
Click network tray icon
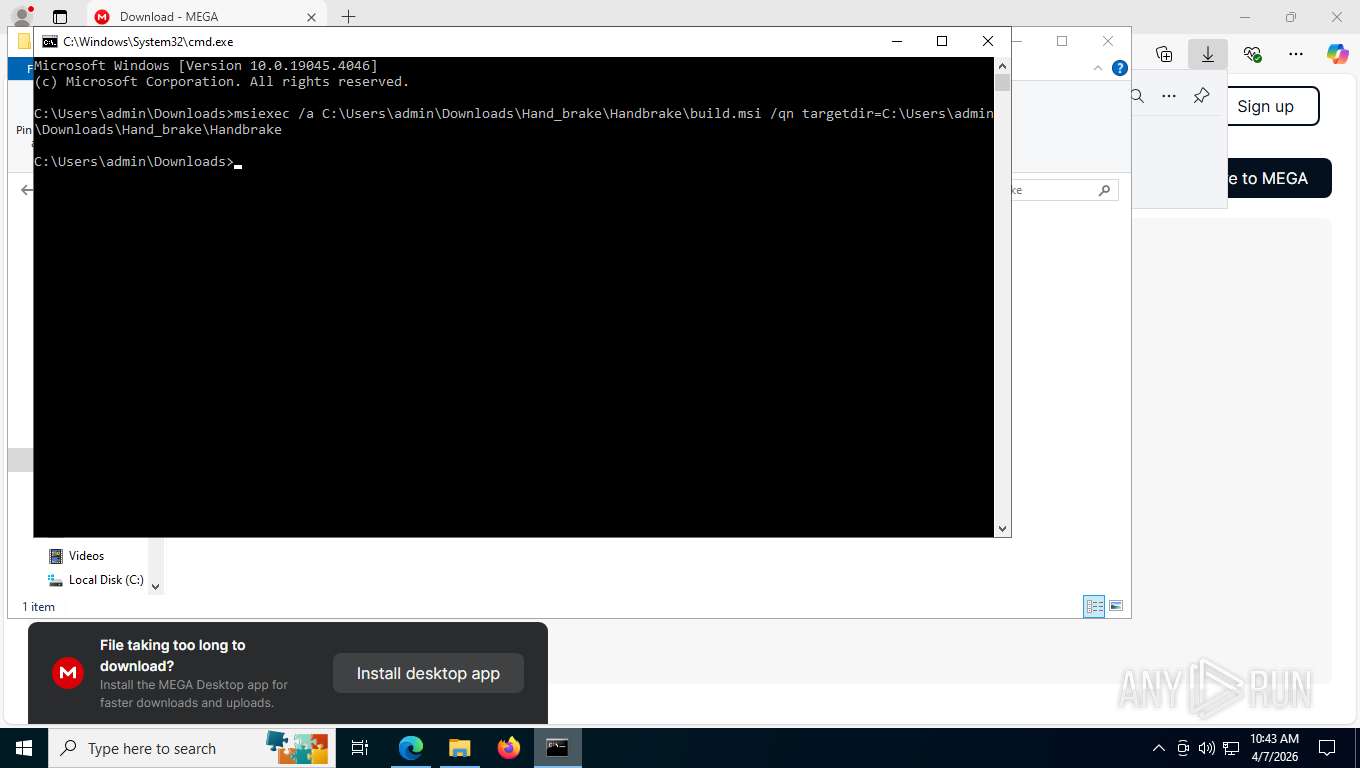[1230, 748]
